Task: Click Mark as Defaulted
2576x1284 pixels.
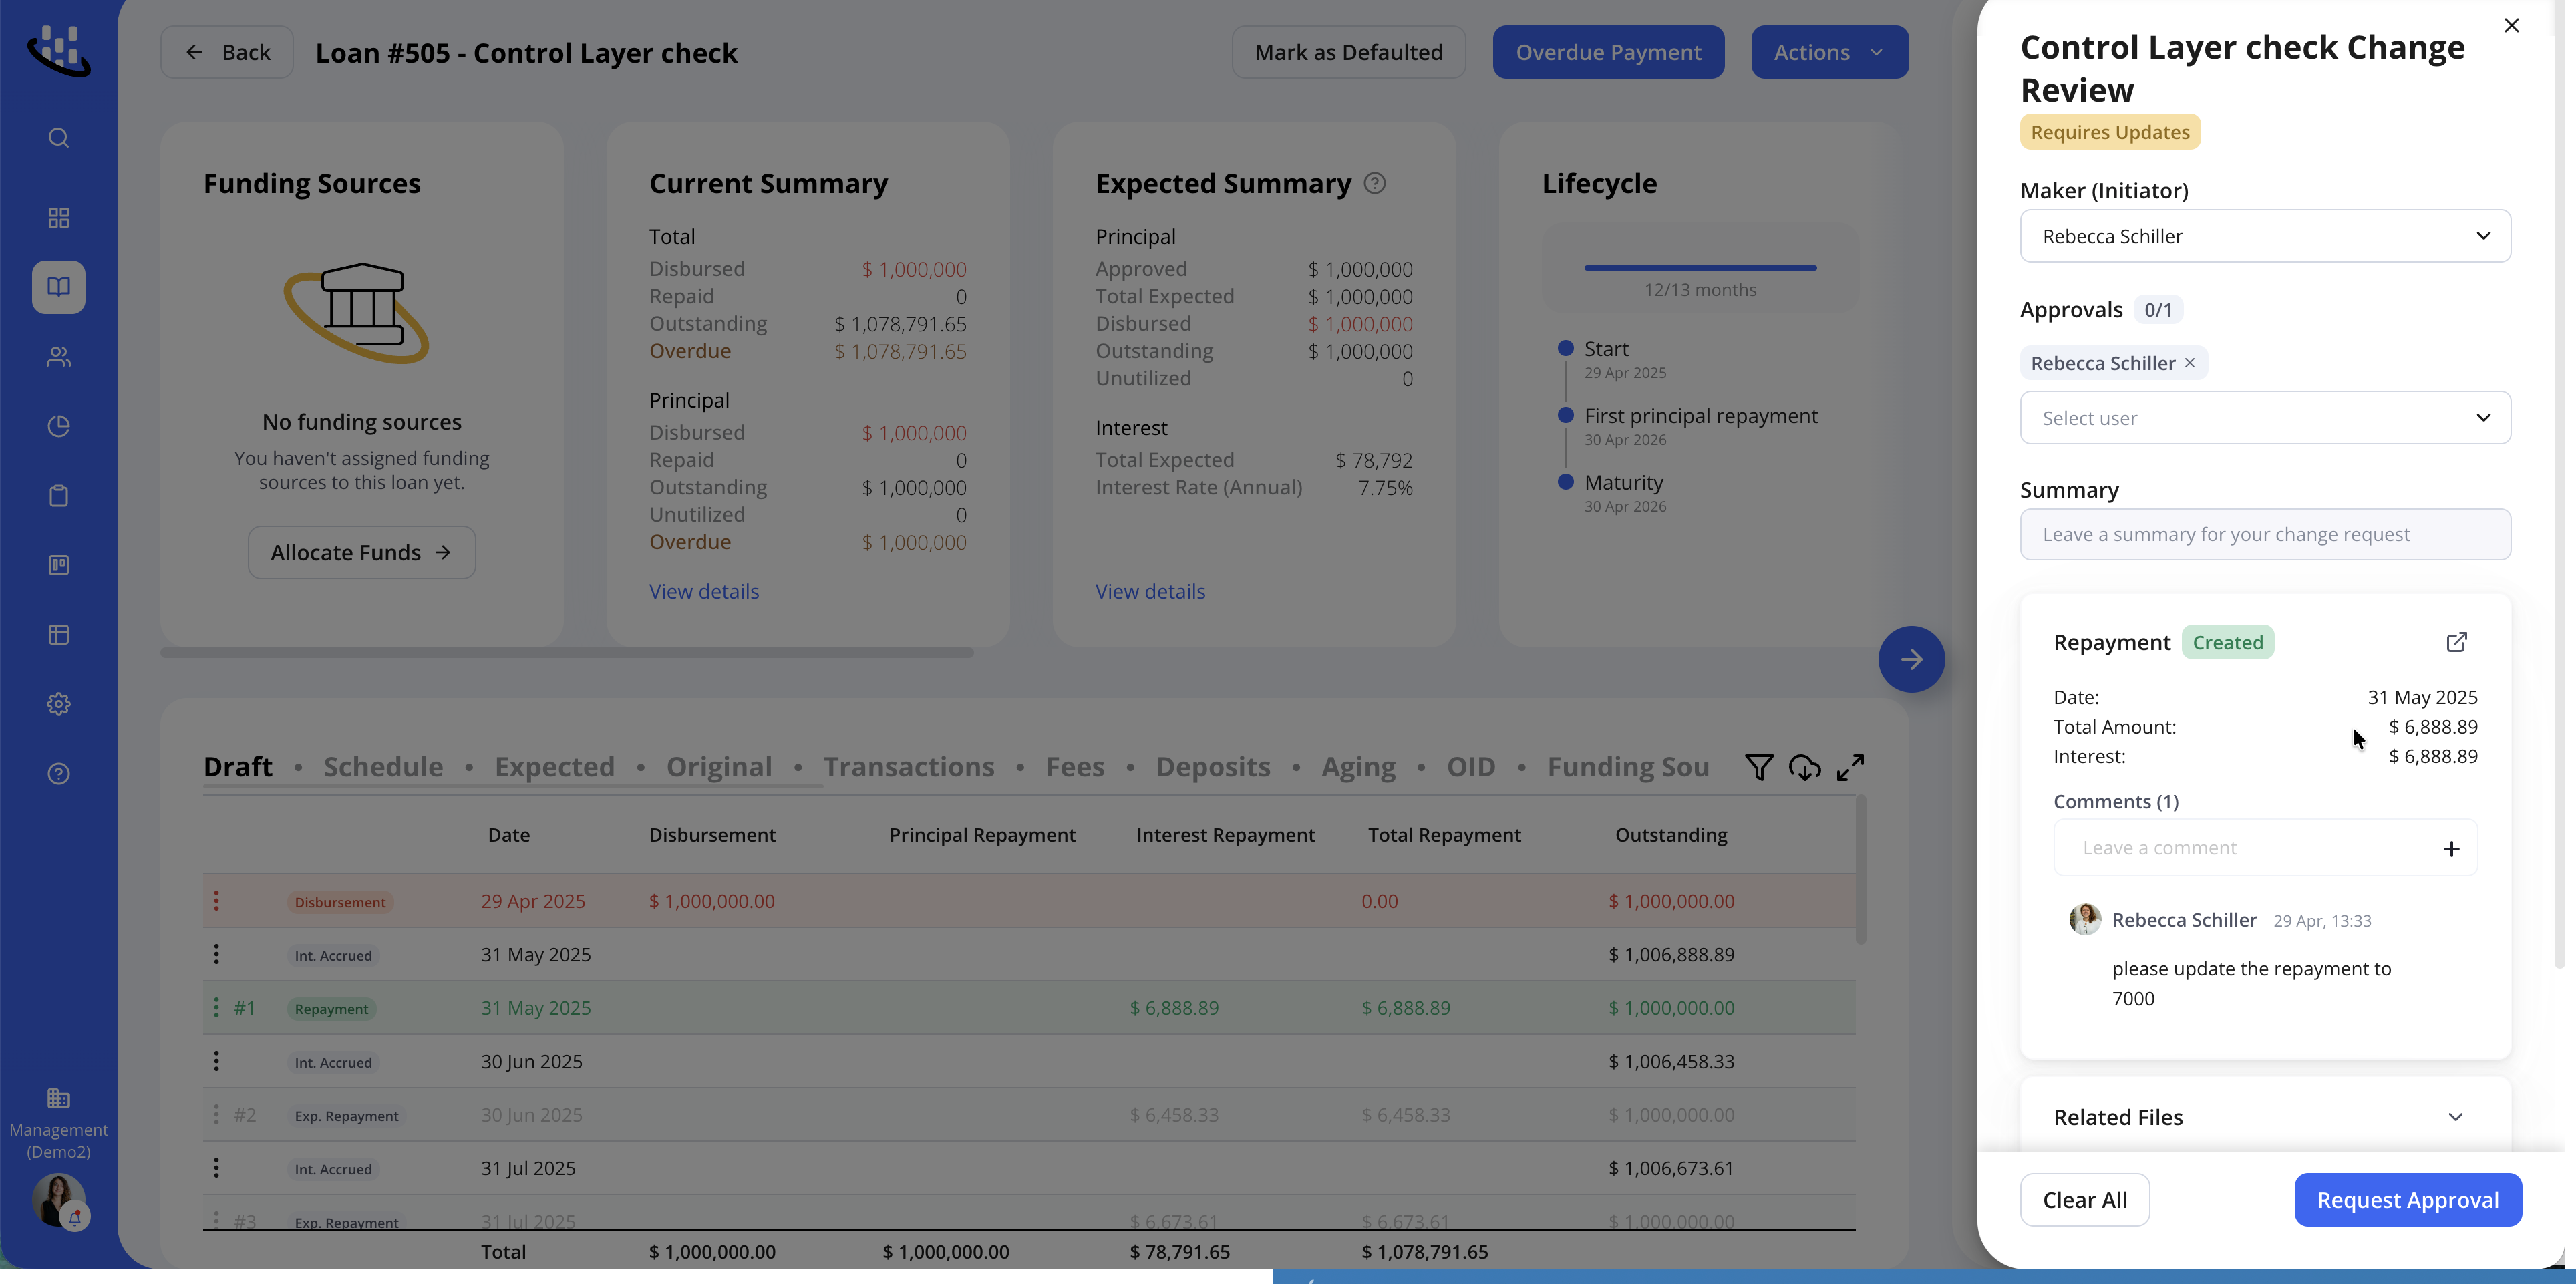Action: click(x=1348, y=52)
